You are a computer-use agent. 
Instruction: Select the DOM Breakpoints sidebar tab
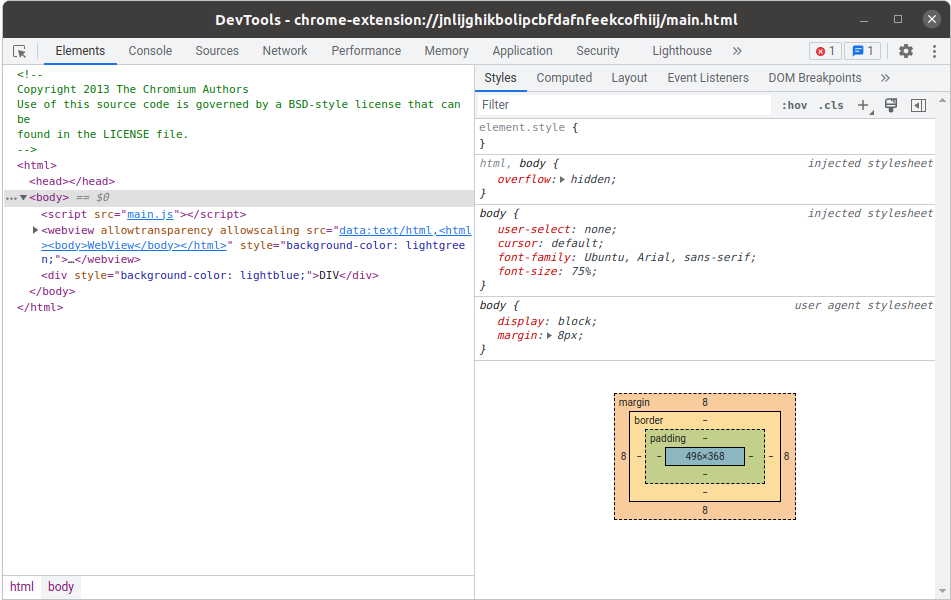815,78
